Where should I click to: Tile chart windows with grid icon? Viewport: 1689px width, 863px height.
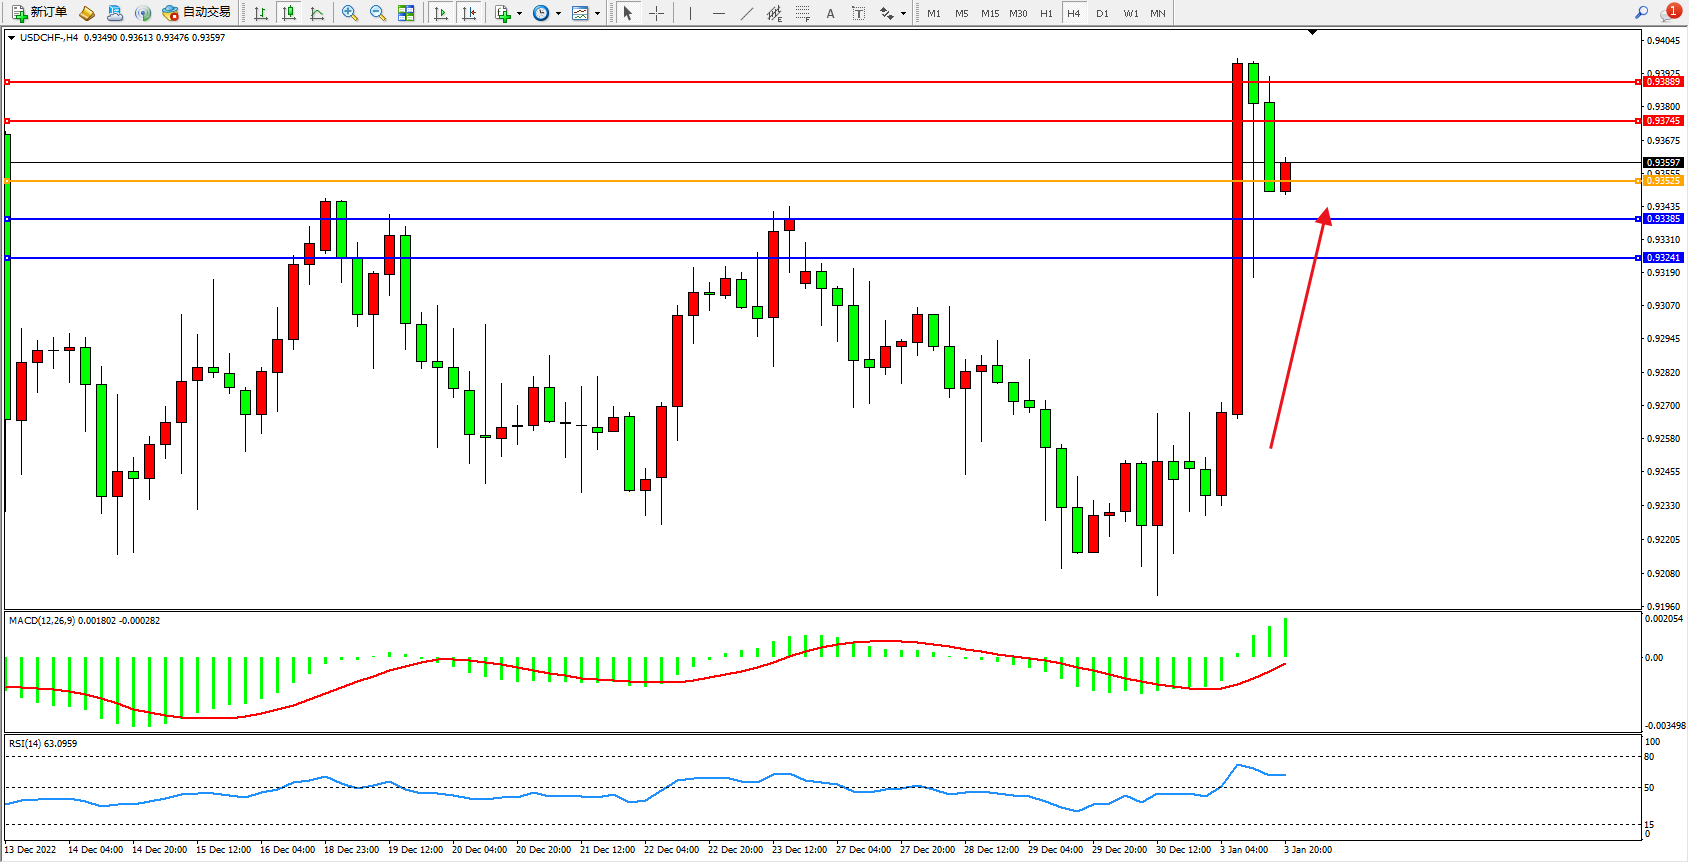(x=406, y=13)
